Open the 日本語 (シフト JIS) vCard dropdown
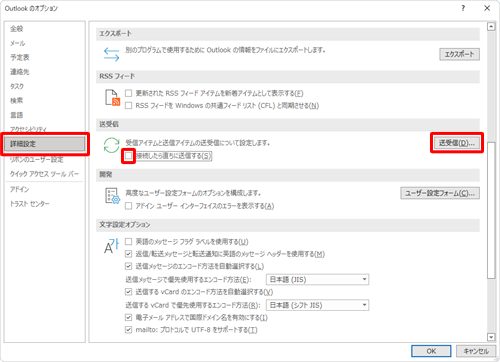 pyautogui.click(x=317, y=305)
